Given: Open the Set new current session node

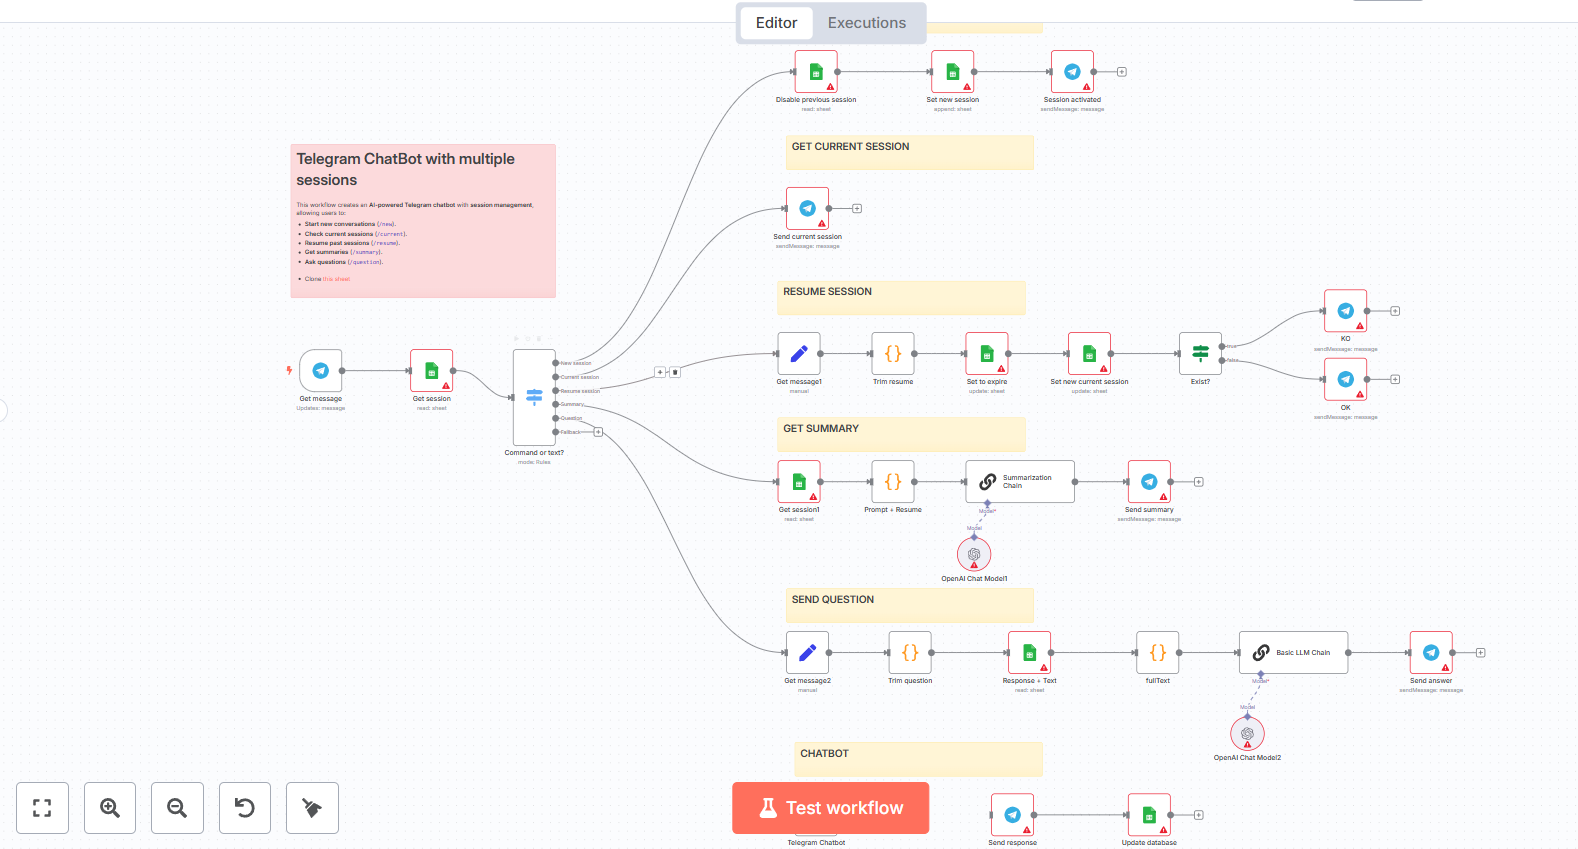Looking at the screenshot, I should tap(1089, 354).
